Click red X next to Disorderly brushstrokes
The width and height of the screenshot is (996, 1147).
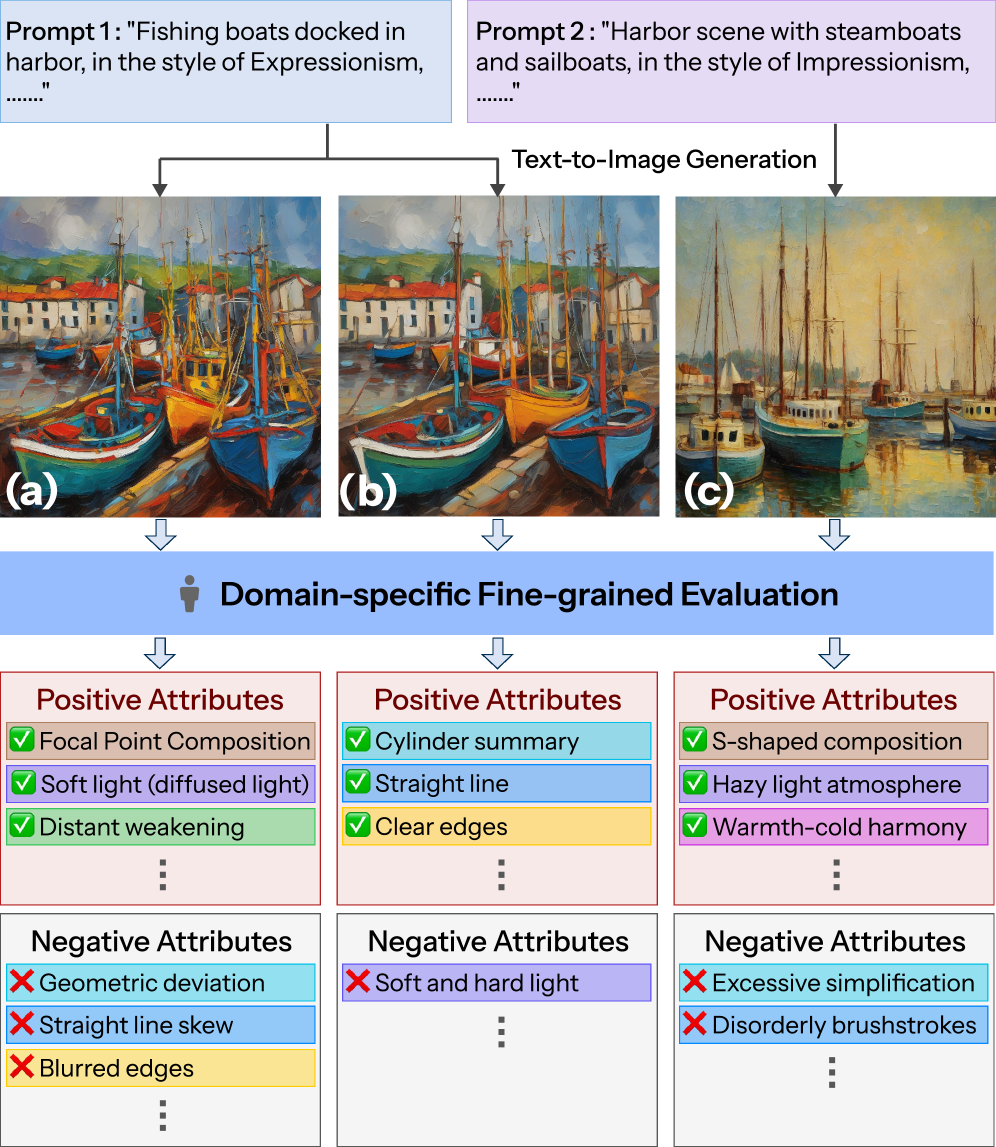point(695,1023)
